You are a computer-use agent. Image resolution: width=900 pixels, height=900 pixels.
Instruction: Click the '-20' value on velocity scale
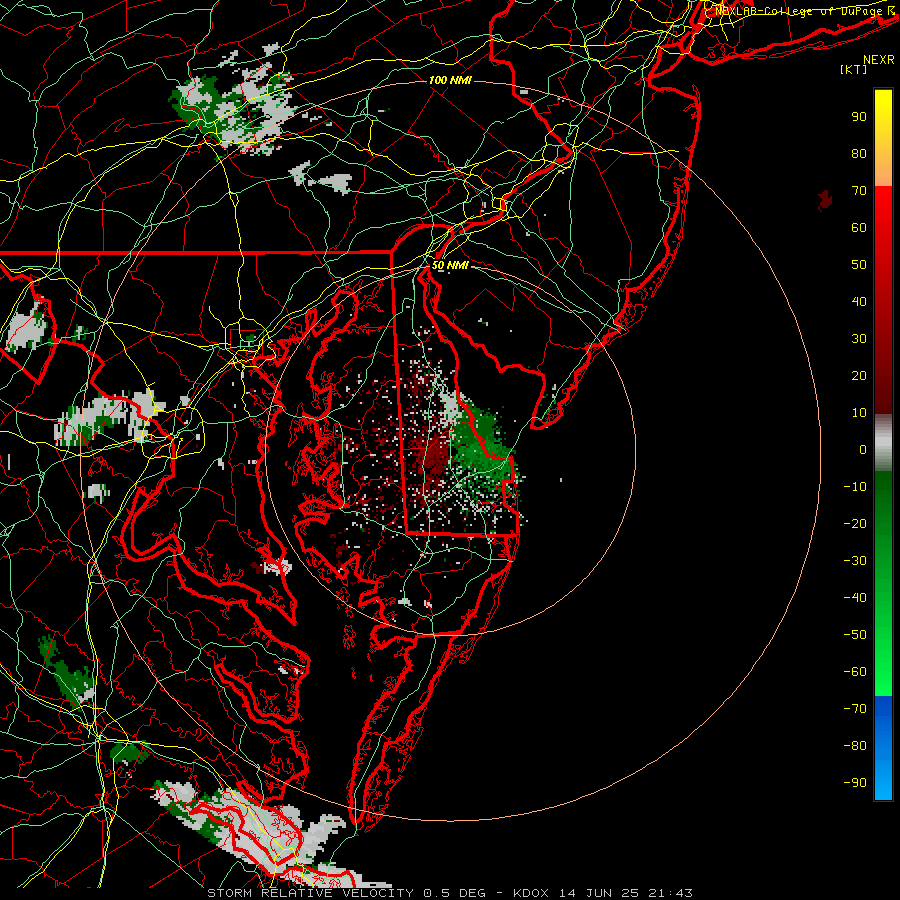[x=855, y=524]
